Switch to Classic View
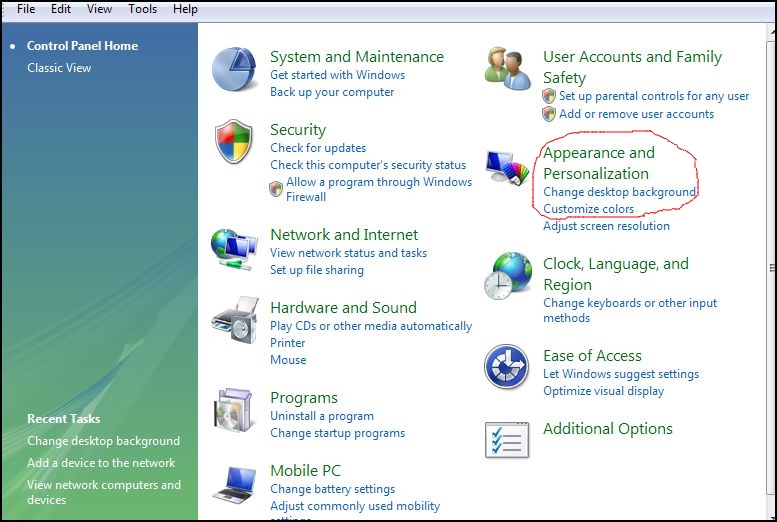This screenshot has height=522, width=777. tap(59, 68)
